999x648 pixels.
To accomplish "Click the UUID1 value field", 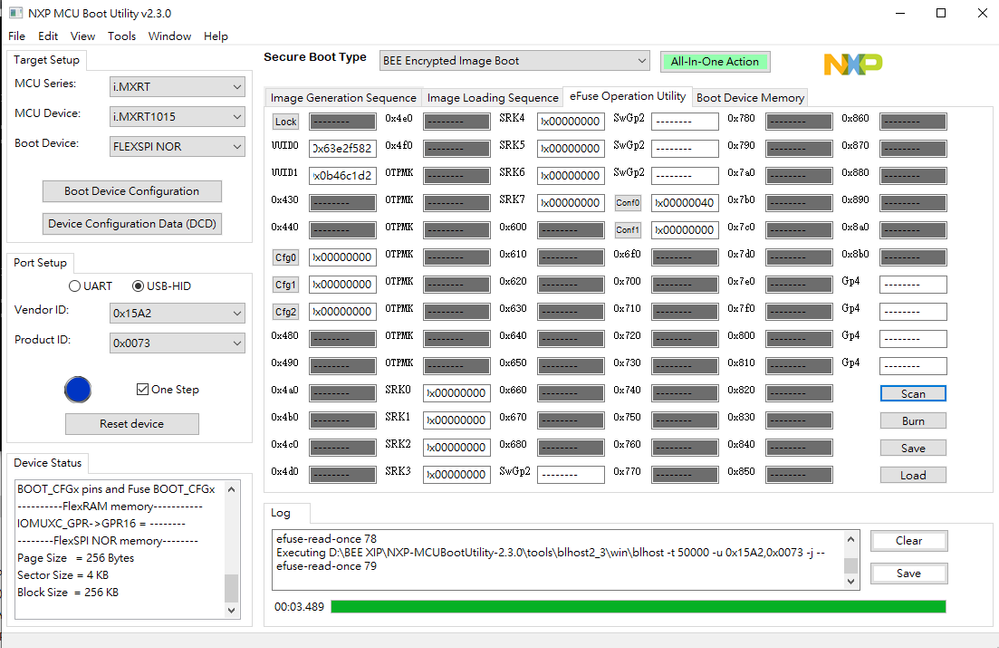I will pyautogui.click(x=343, y=175).
